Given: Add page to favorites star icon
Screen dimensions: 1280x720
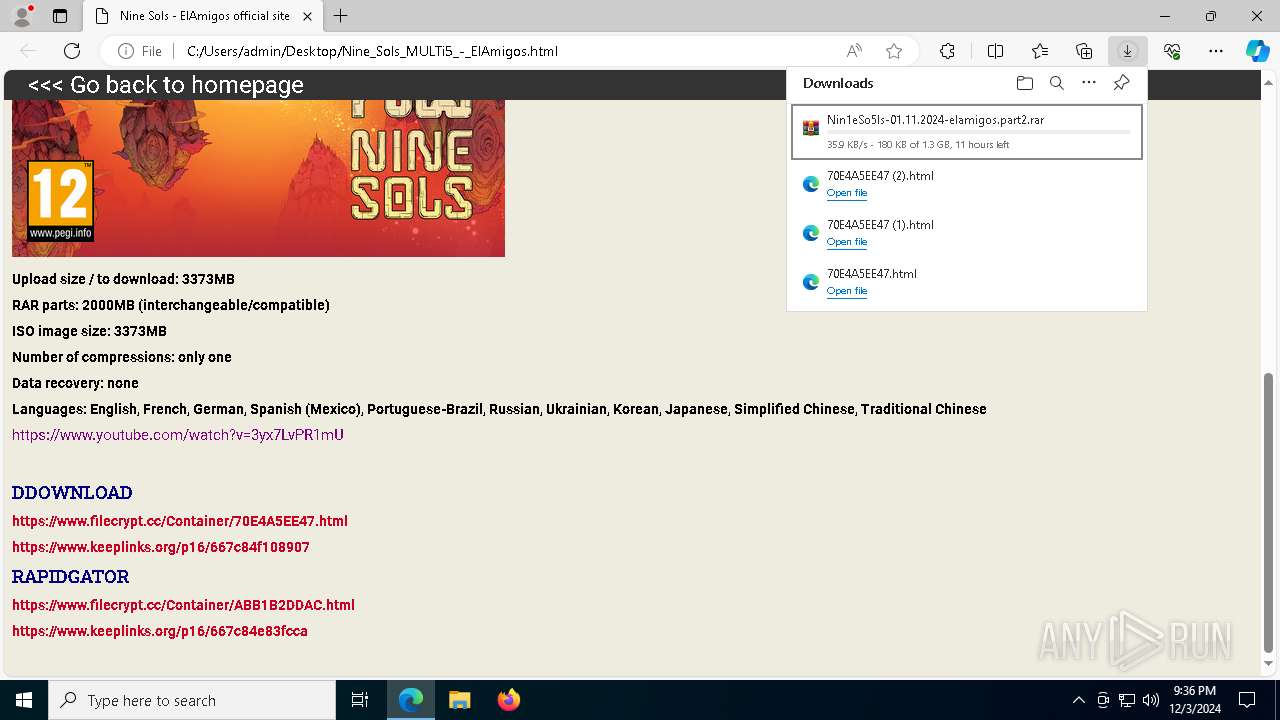Looking at the screenshot, I should click(x=894, y=51).
